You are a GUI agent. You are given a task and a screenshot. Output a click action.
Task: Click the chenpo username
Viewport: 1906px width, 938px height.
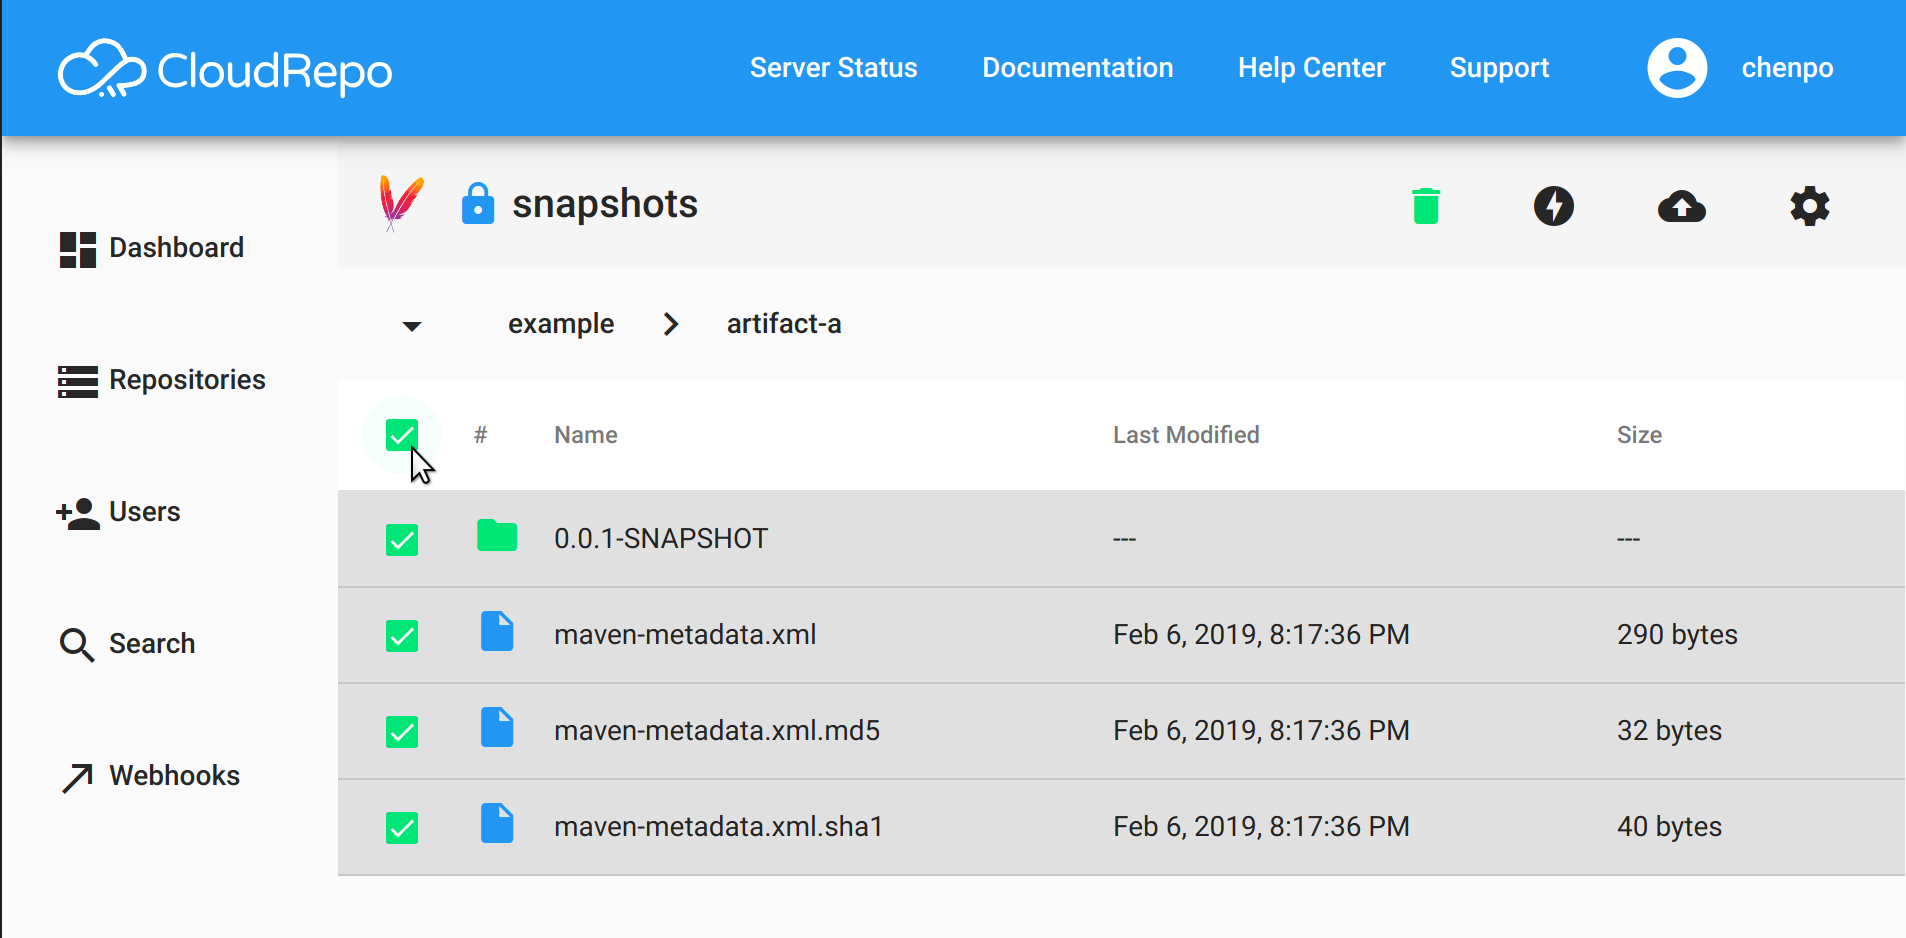pyautogui.click(x=1788, y=68)
